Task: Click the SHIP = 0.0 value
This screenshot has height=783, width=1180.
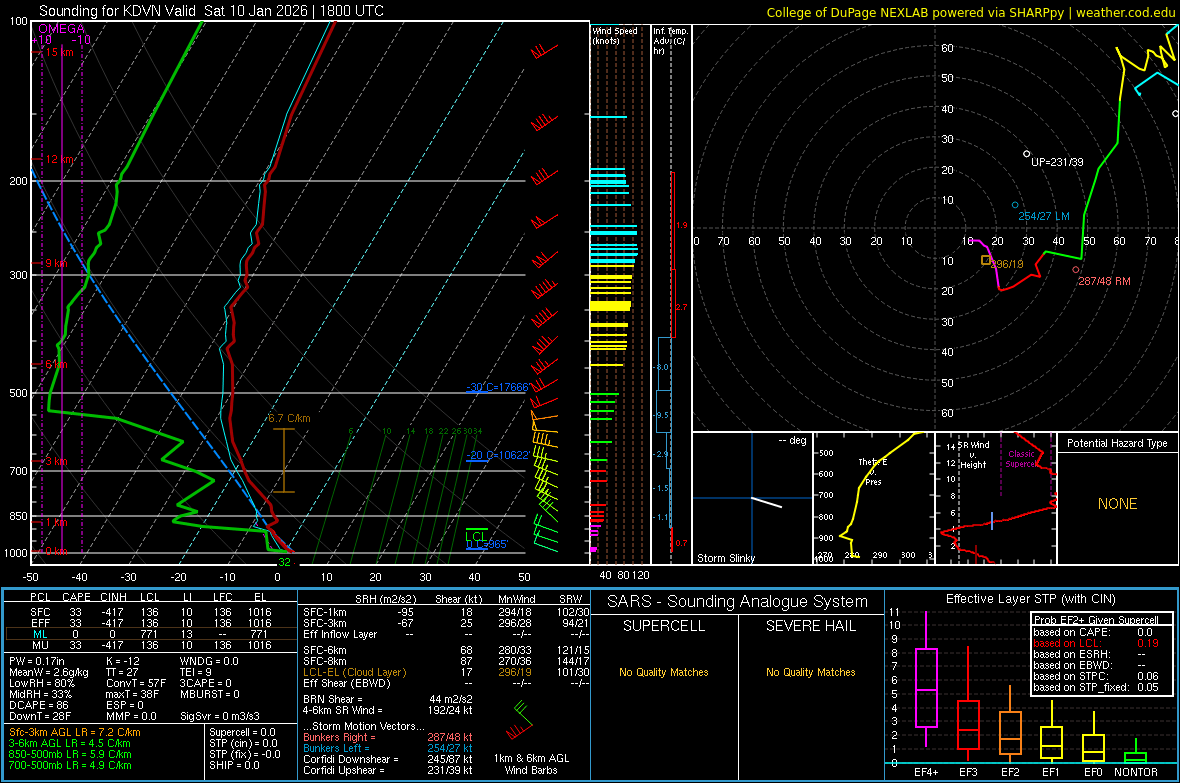Action: (x=234, y=765)
